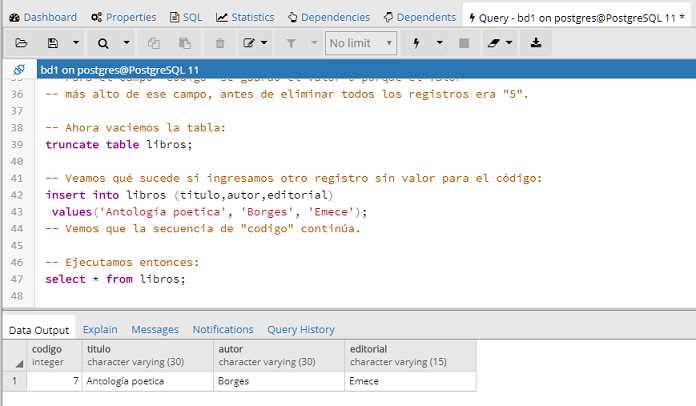This screenshot has height=406, width=696.
Task: Click the cell 'Antología poetica'
Action: coord(147,381)
